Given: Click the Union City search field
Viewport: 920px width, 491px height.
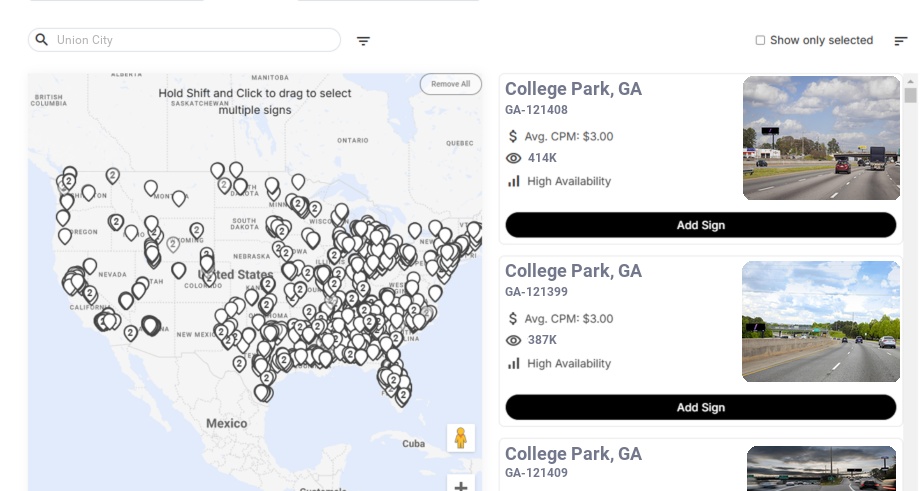Looking at the screenshot, I should 190,40.
